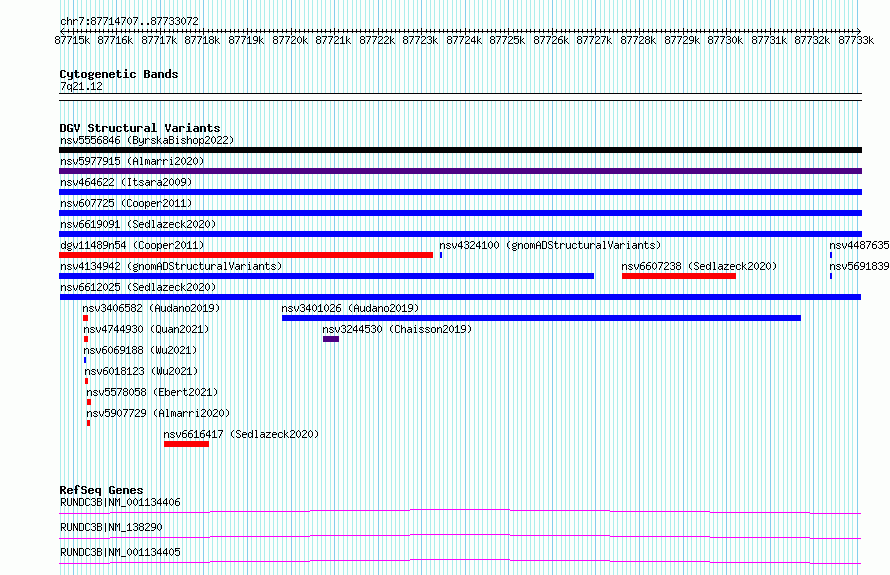Click the nsv6619091 (Sedlazeck2020) label

coord(138,224)
